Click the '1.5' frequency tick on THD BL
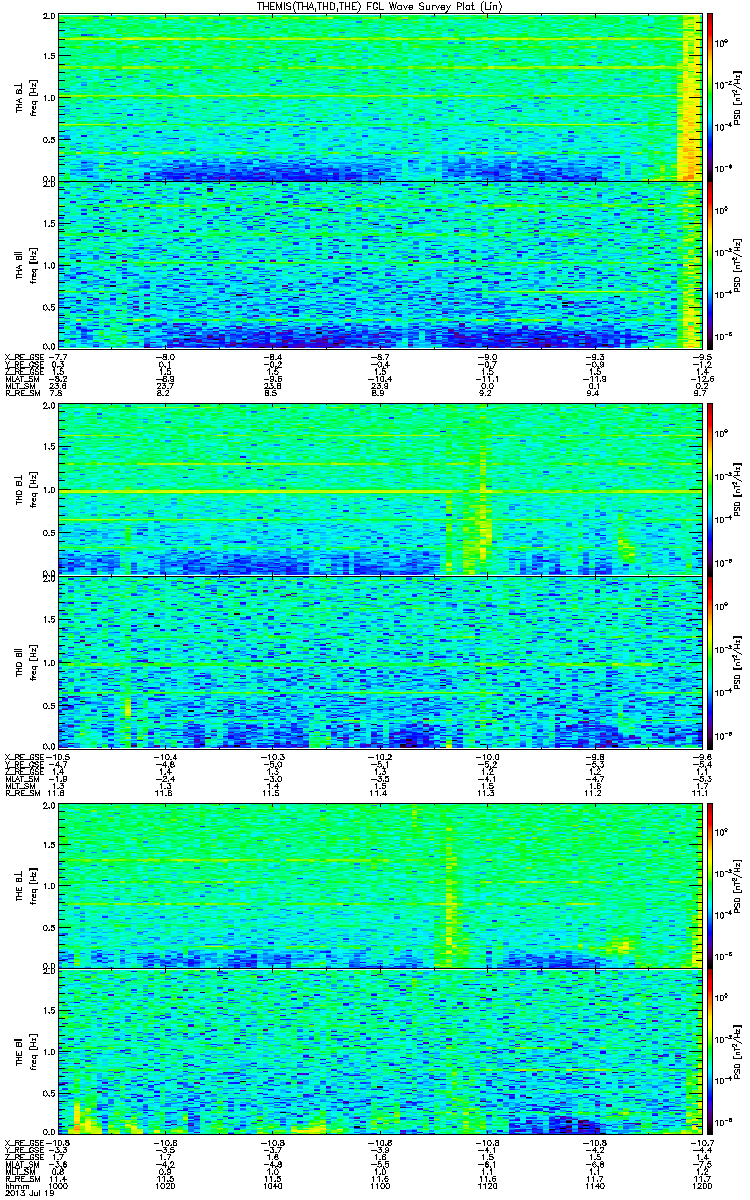The image size is (750, 1200). coord(50,448)
